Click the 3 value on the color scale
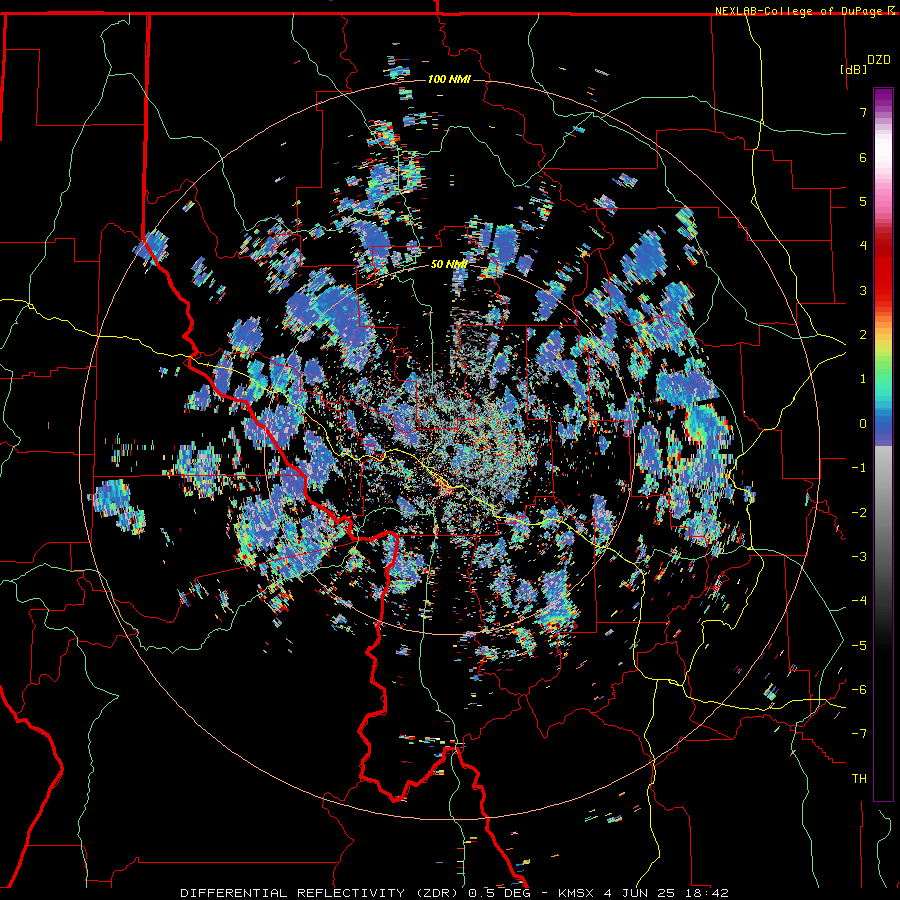Screen dimensions: 900x900 [x=863, y=290]
